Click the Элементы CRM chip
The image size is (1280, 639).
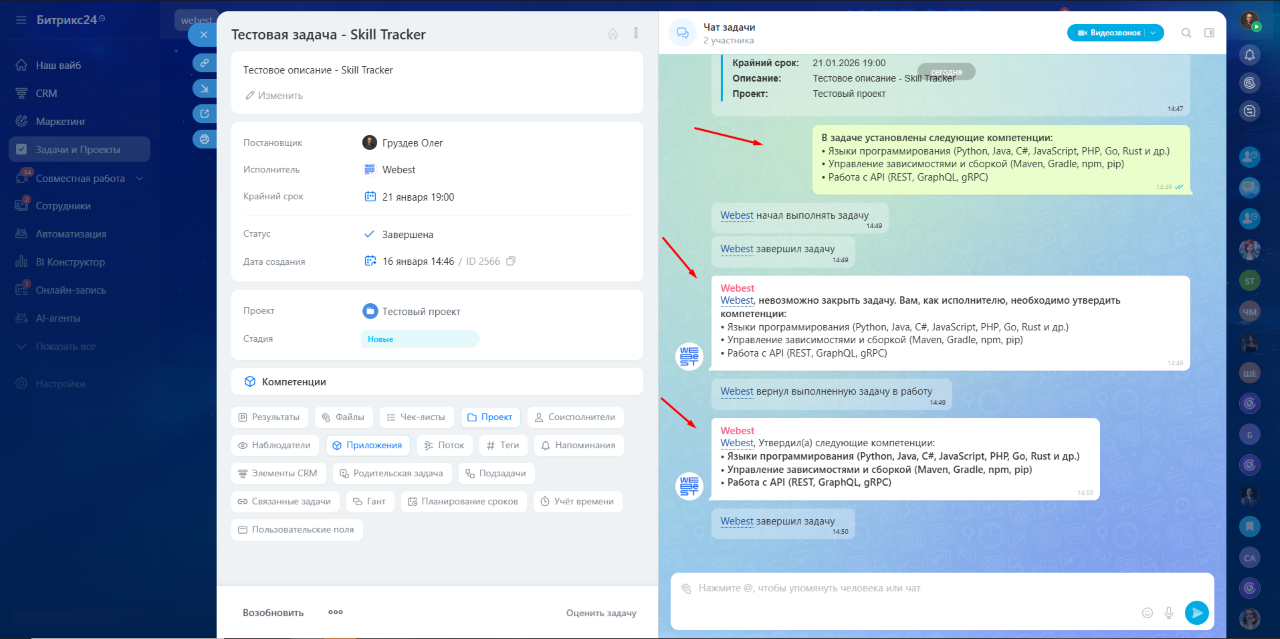tap(279, 473)
